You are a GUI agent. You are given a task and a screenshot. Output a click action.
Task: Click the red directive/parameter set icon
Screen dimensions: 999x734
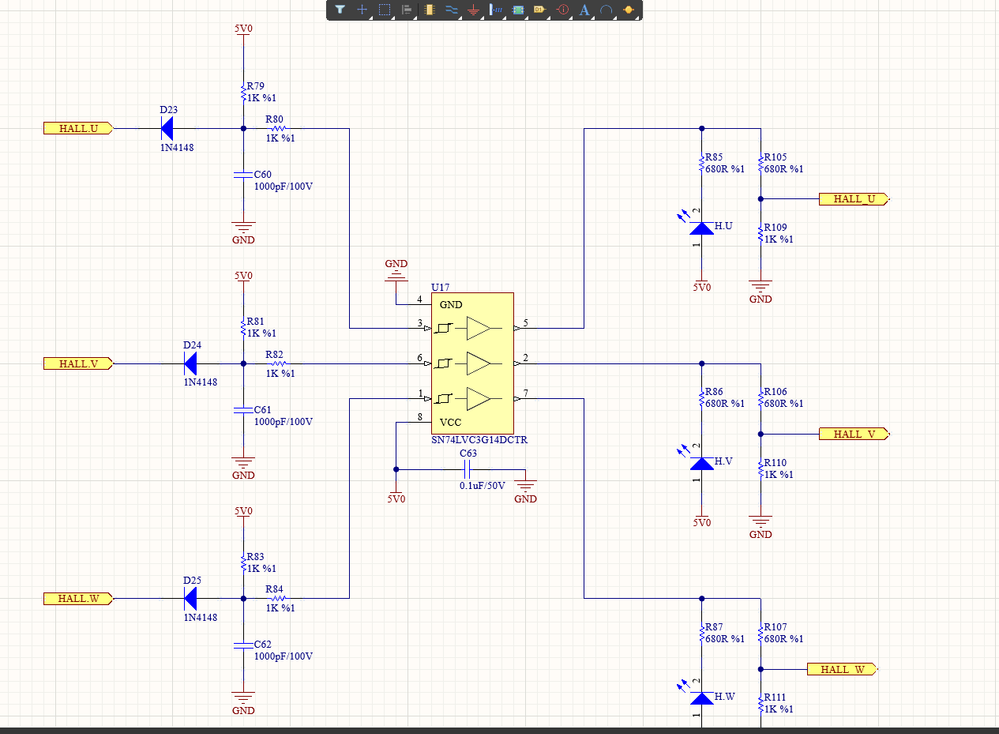pyautogui.click(x=562, y=10)
